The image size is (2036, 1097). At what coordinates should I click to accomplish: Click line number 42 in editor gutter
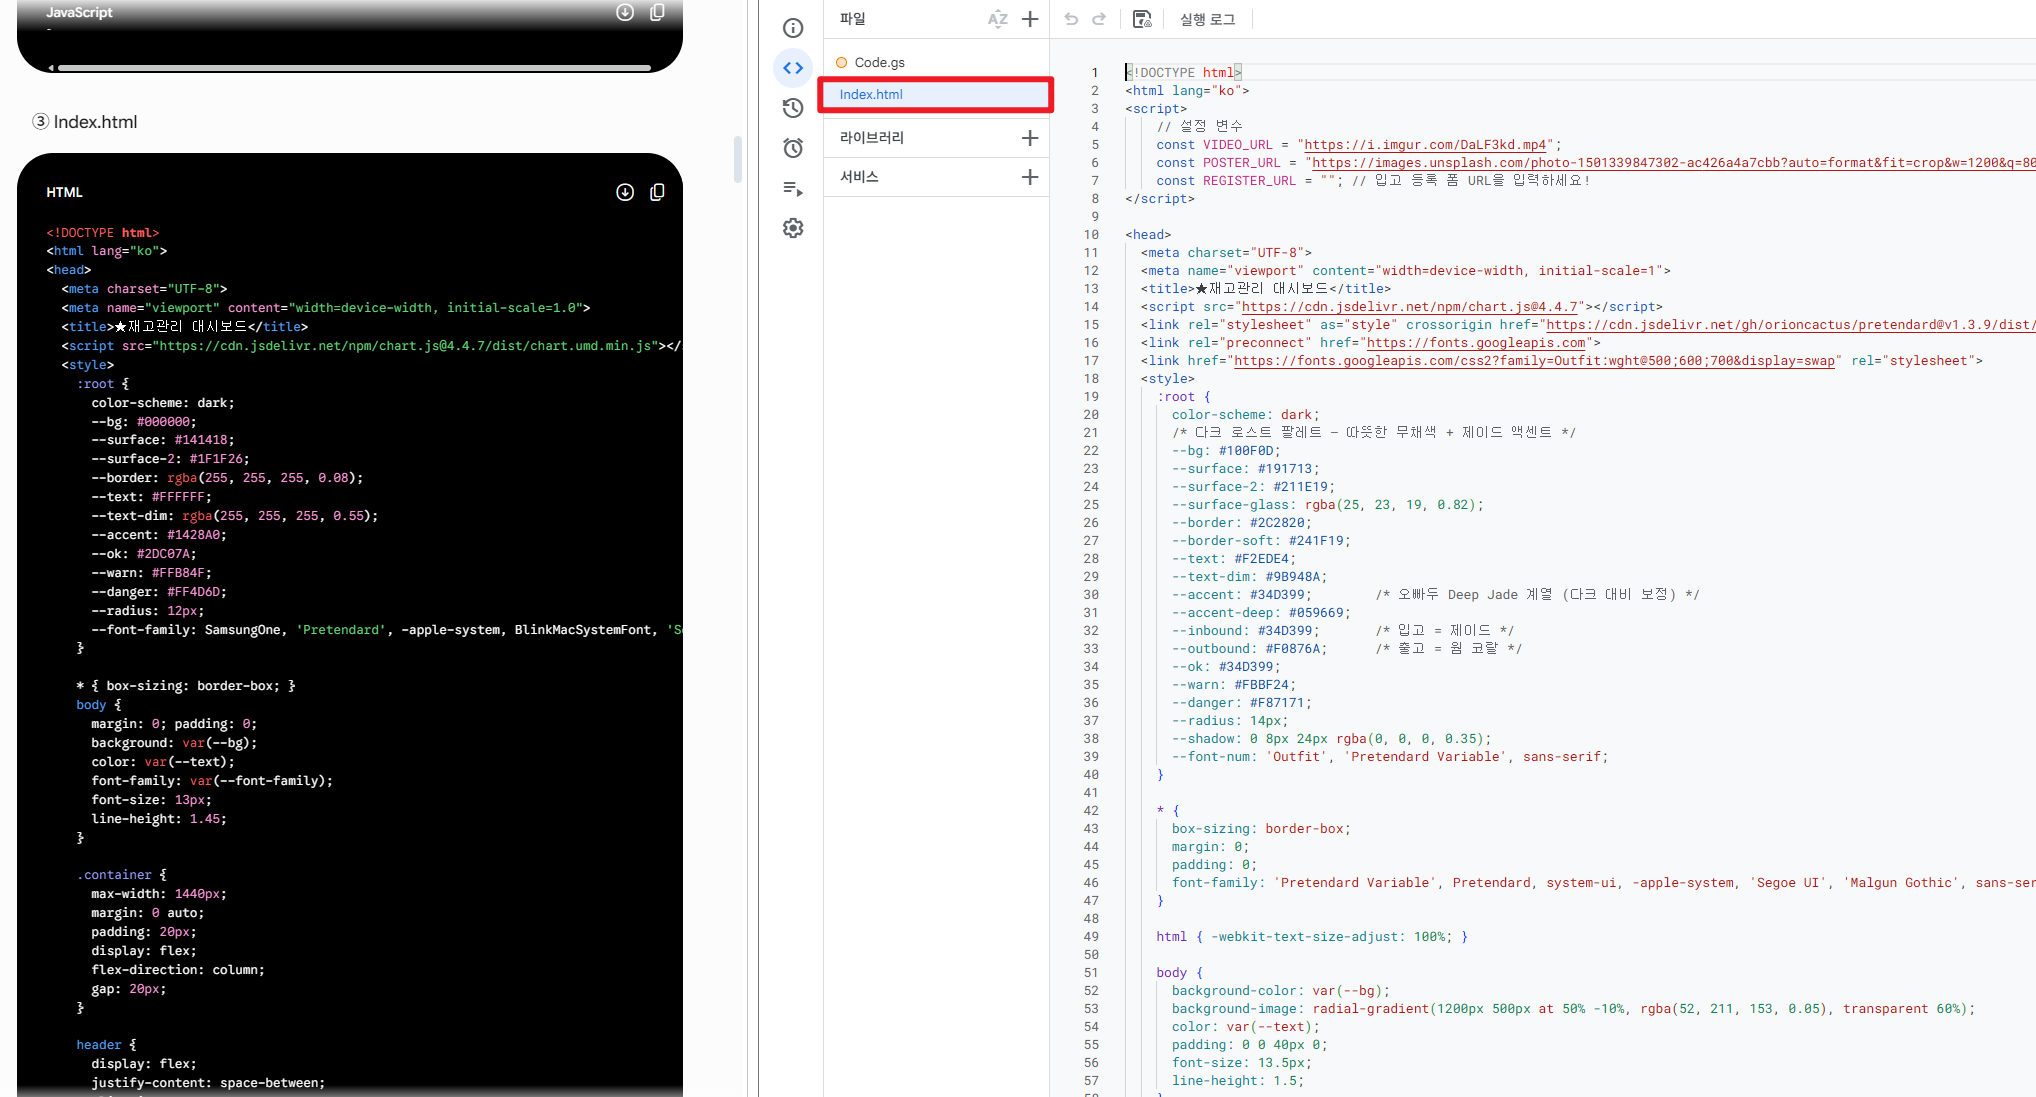[x=1091, y=811]
